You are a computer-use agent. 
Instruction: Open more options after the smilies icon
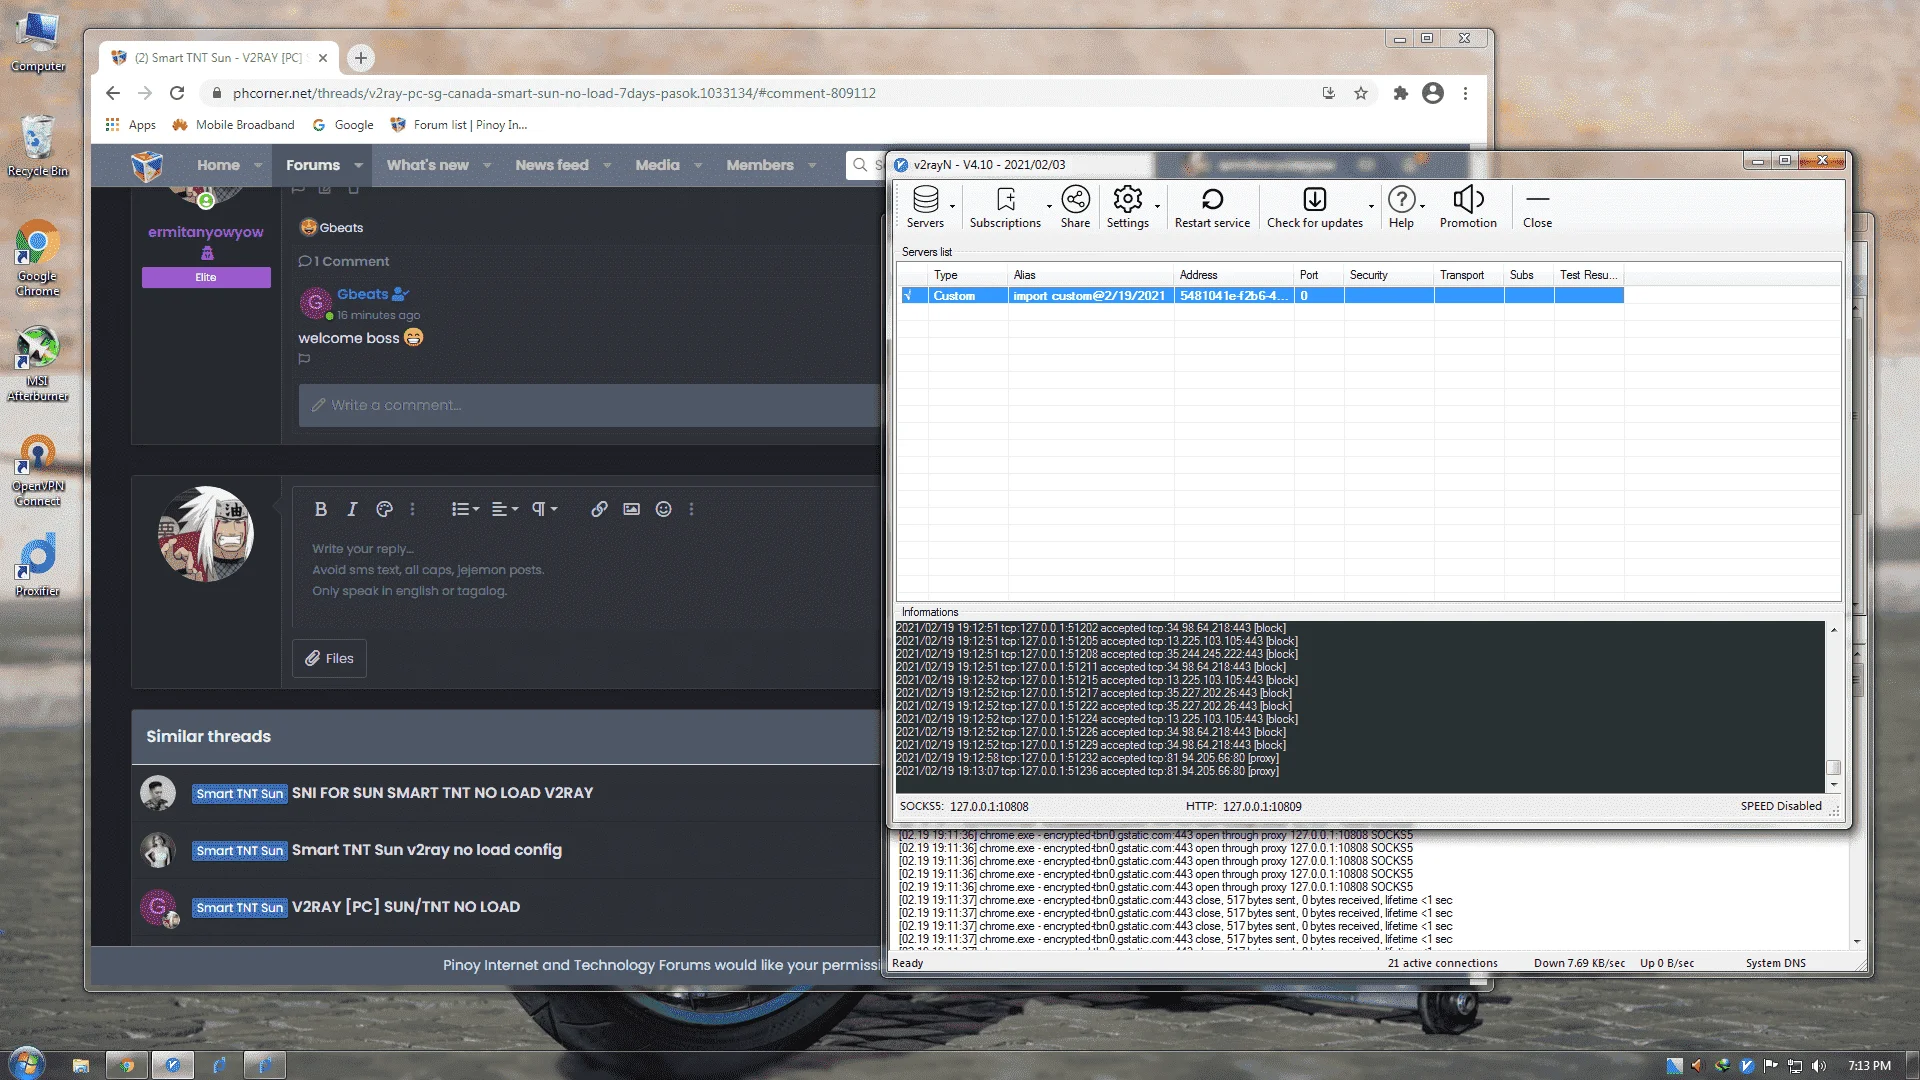tap(691, 509)
